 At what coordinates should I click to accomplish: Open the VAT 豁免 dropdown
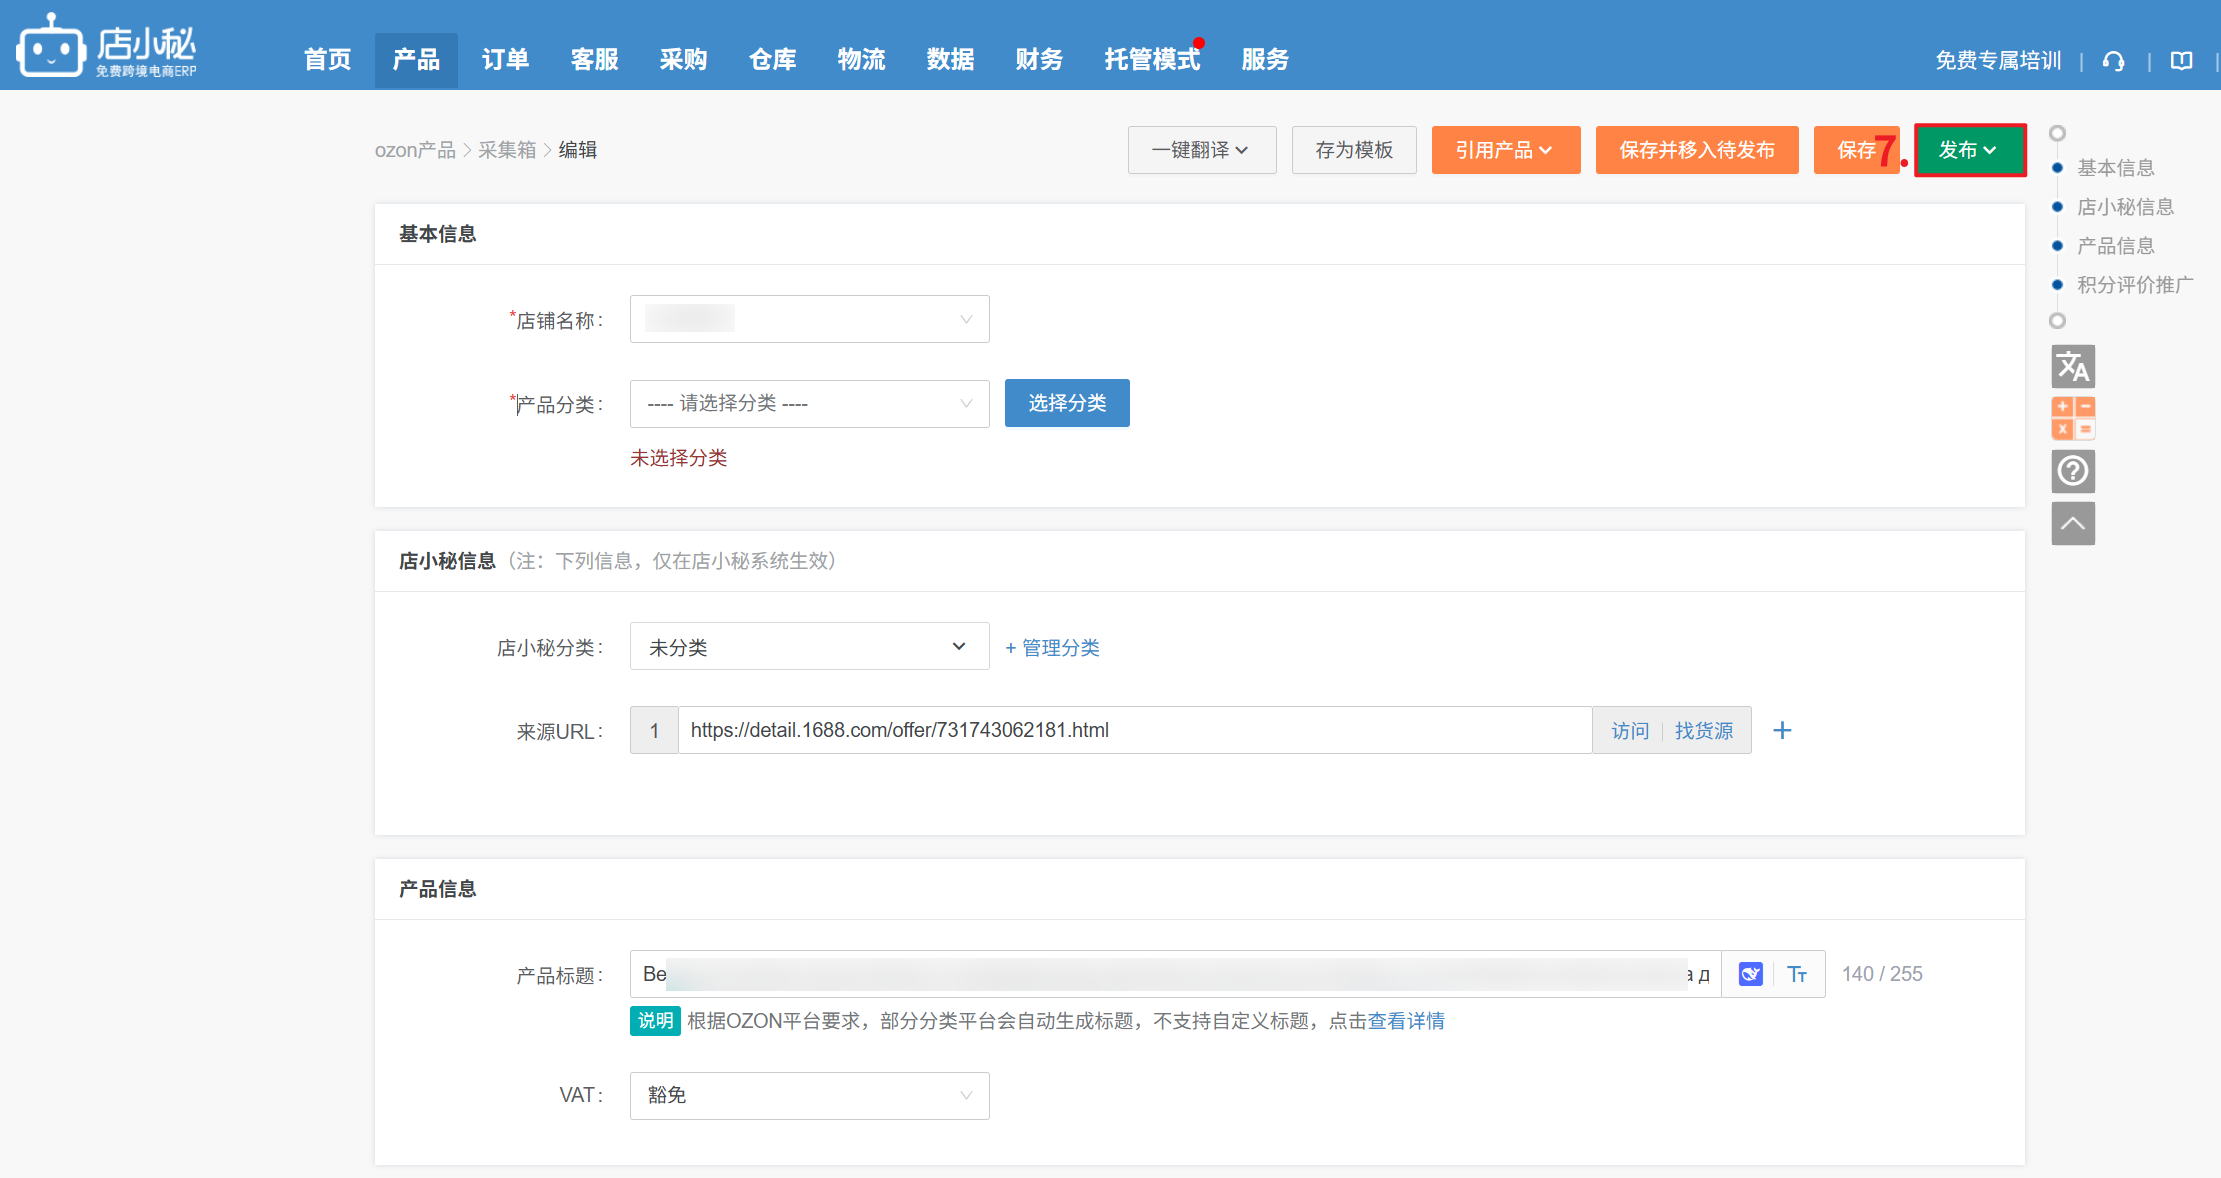click(x=809, y=1096)
